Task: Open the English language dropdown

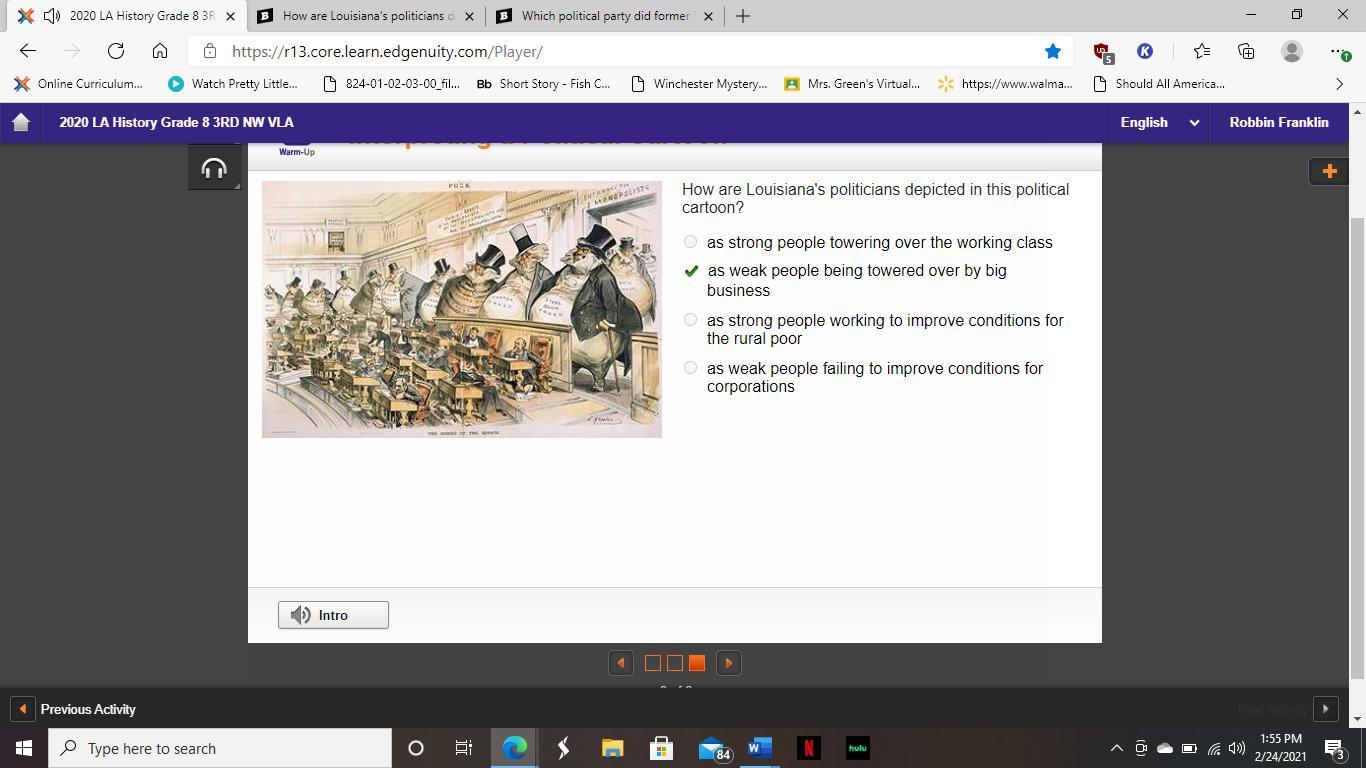Action: pyautogui.click(x=1159, y=122)
